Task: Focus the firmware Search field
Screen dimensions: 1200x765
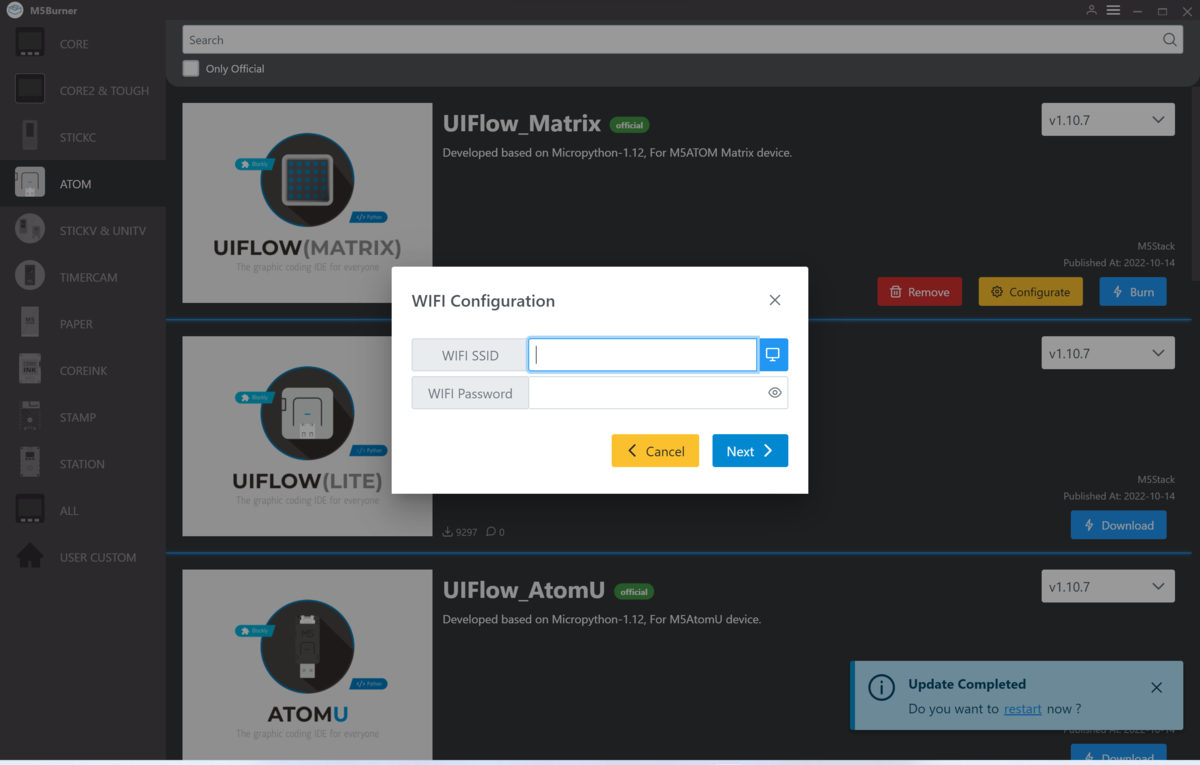Action: point(683,40)
